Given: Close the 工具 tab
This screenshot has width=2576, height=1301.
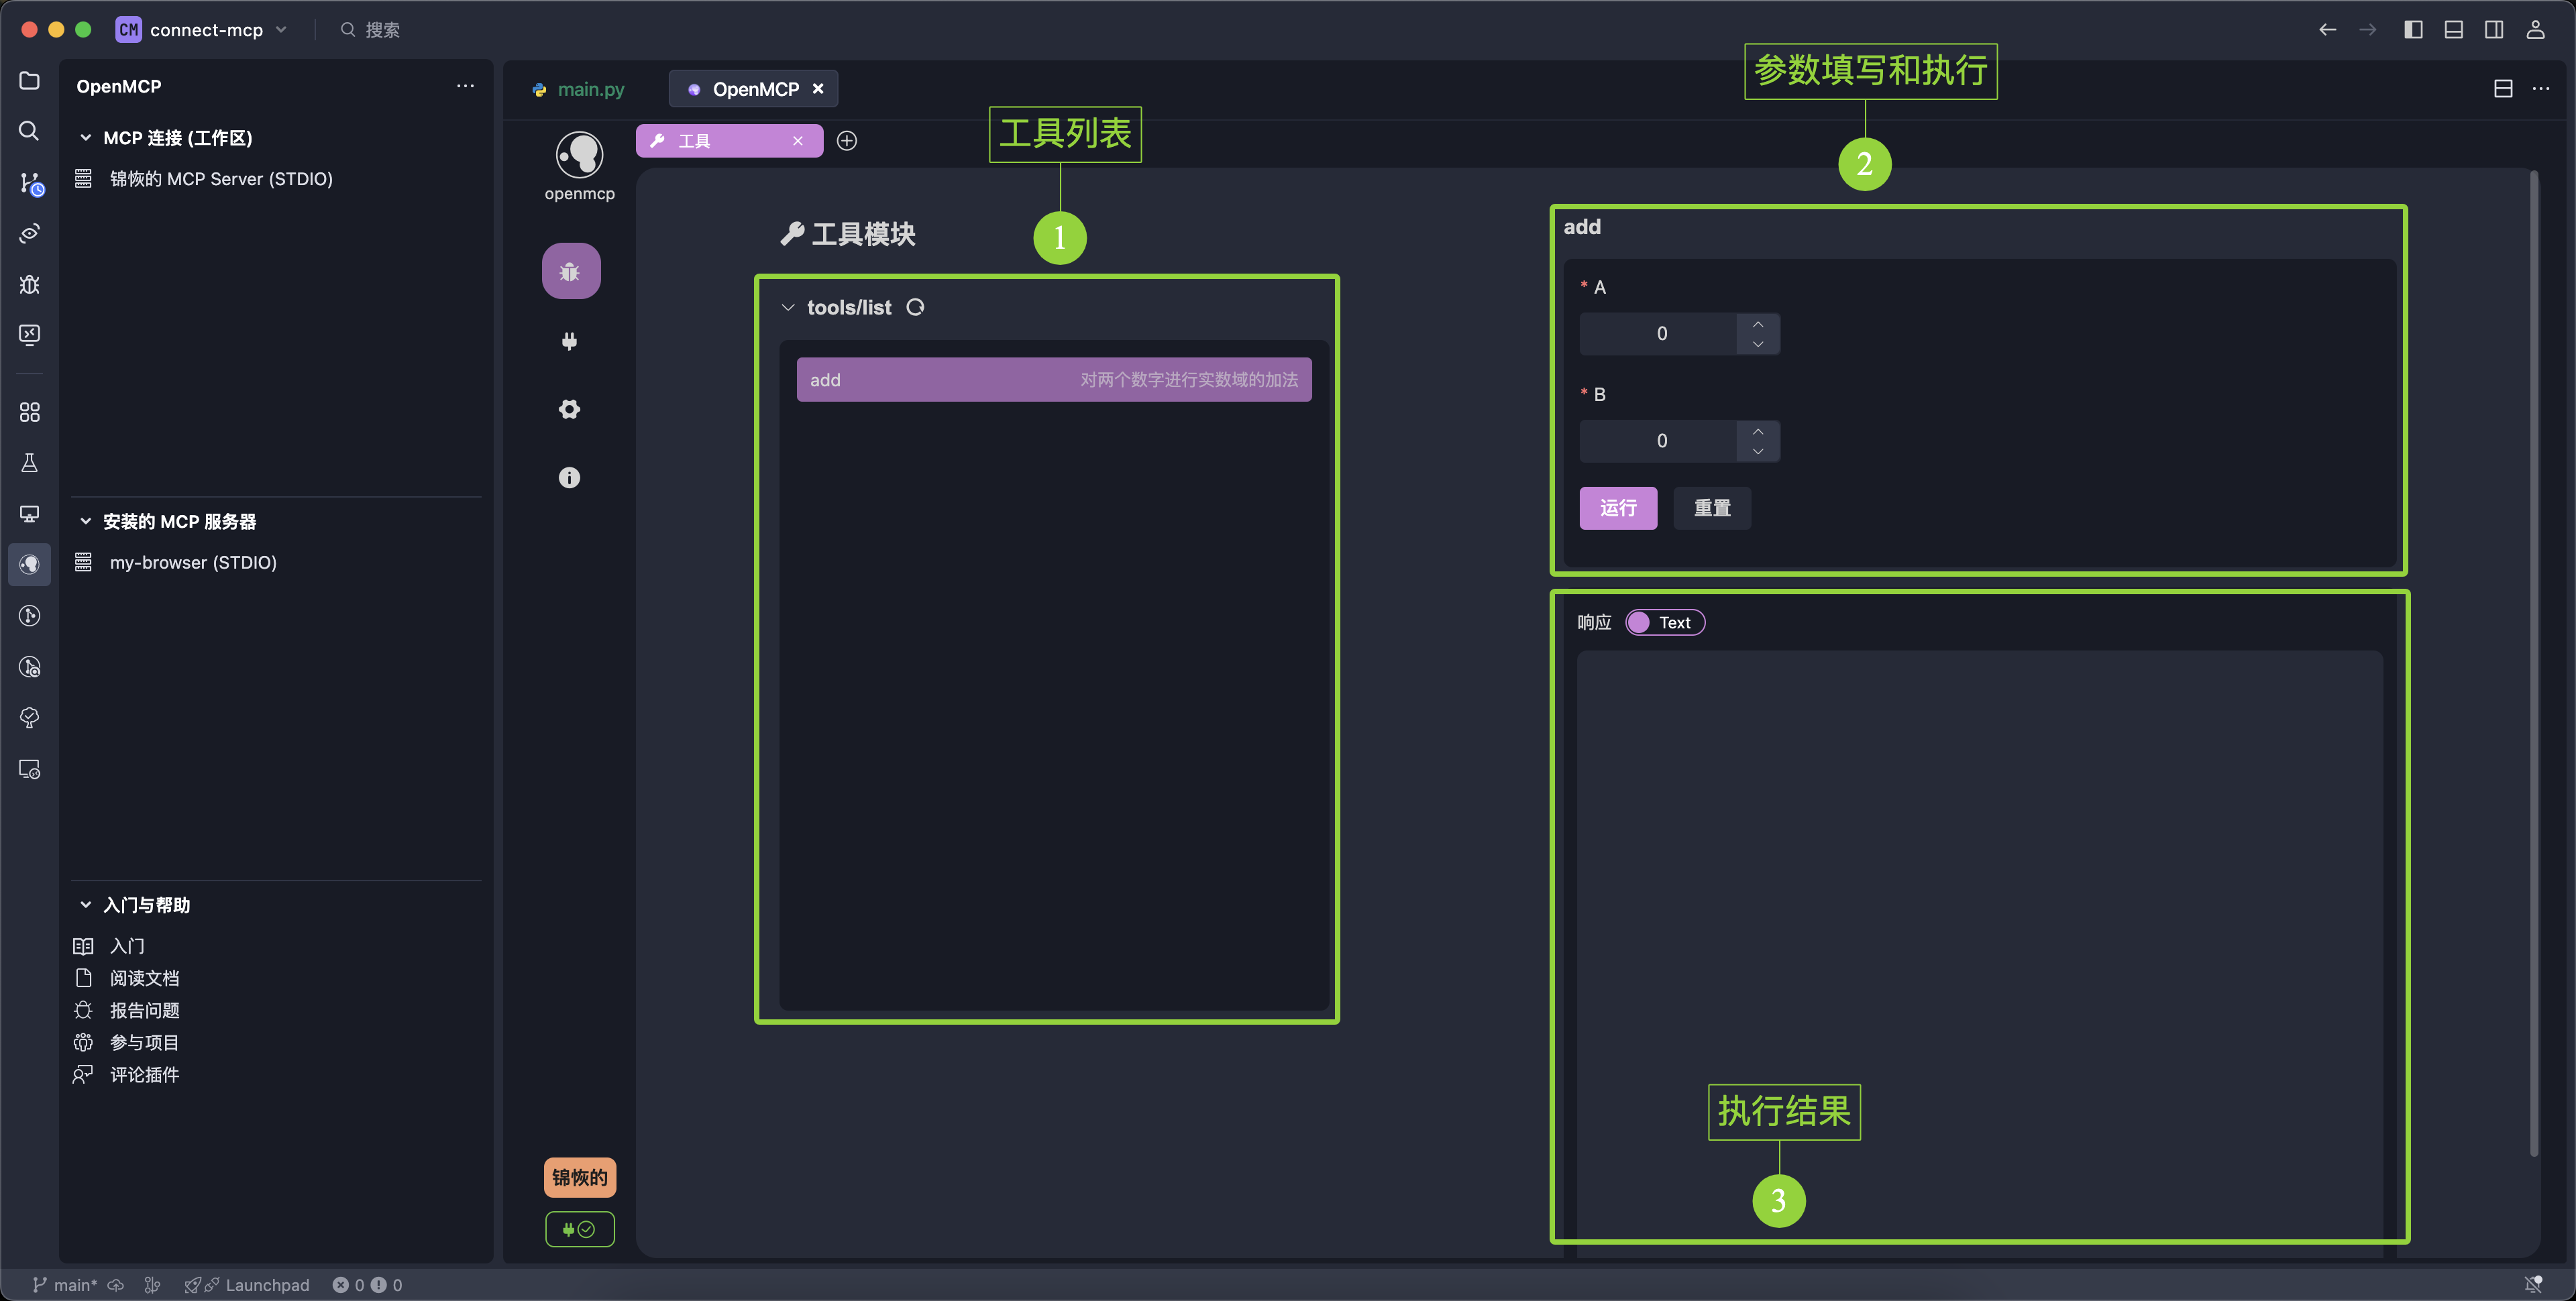Looking at the screenshot, I should pos(798,141).
